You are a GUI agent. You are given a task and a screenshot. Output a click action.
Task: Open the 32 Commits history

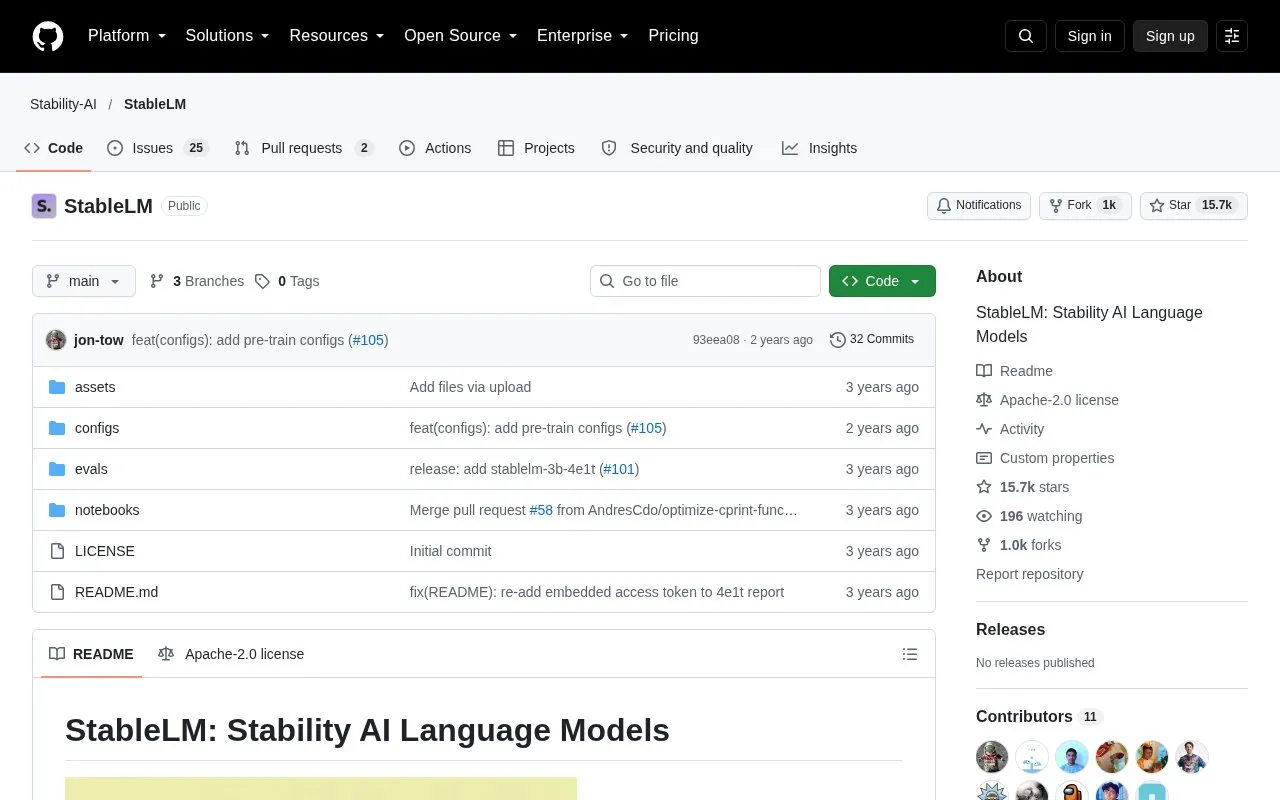(872, 340)
